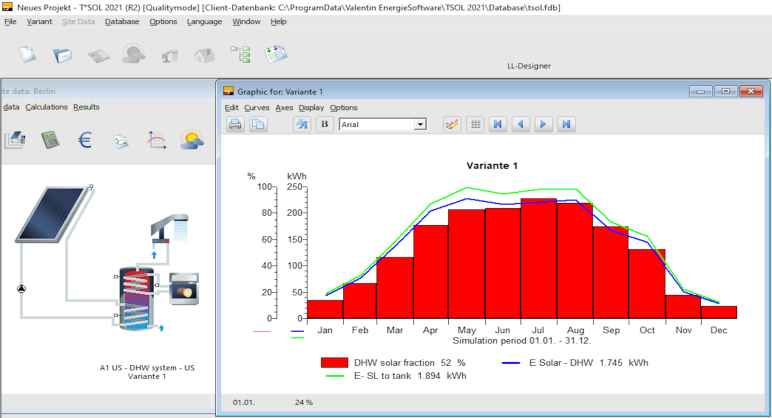The width and height of the screenshot is (772, 418).
Task: Jump to first period with skip-back arrow
Action: 498,125
